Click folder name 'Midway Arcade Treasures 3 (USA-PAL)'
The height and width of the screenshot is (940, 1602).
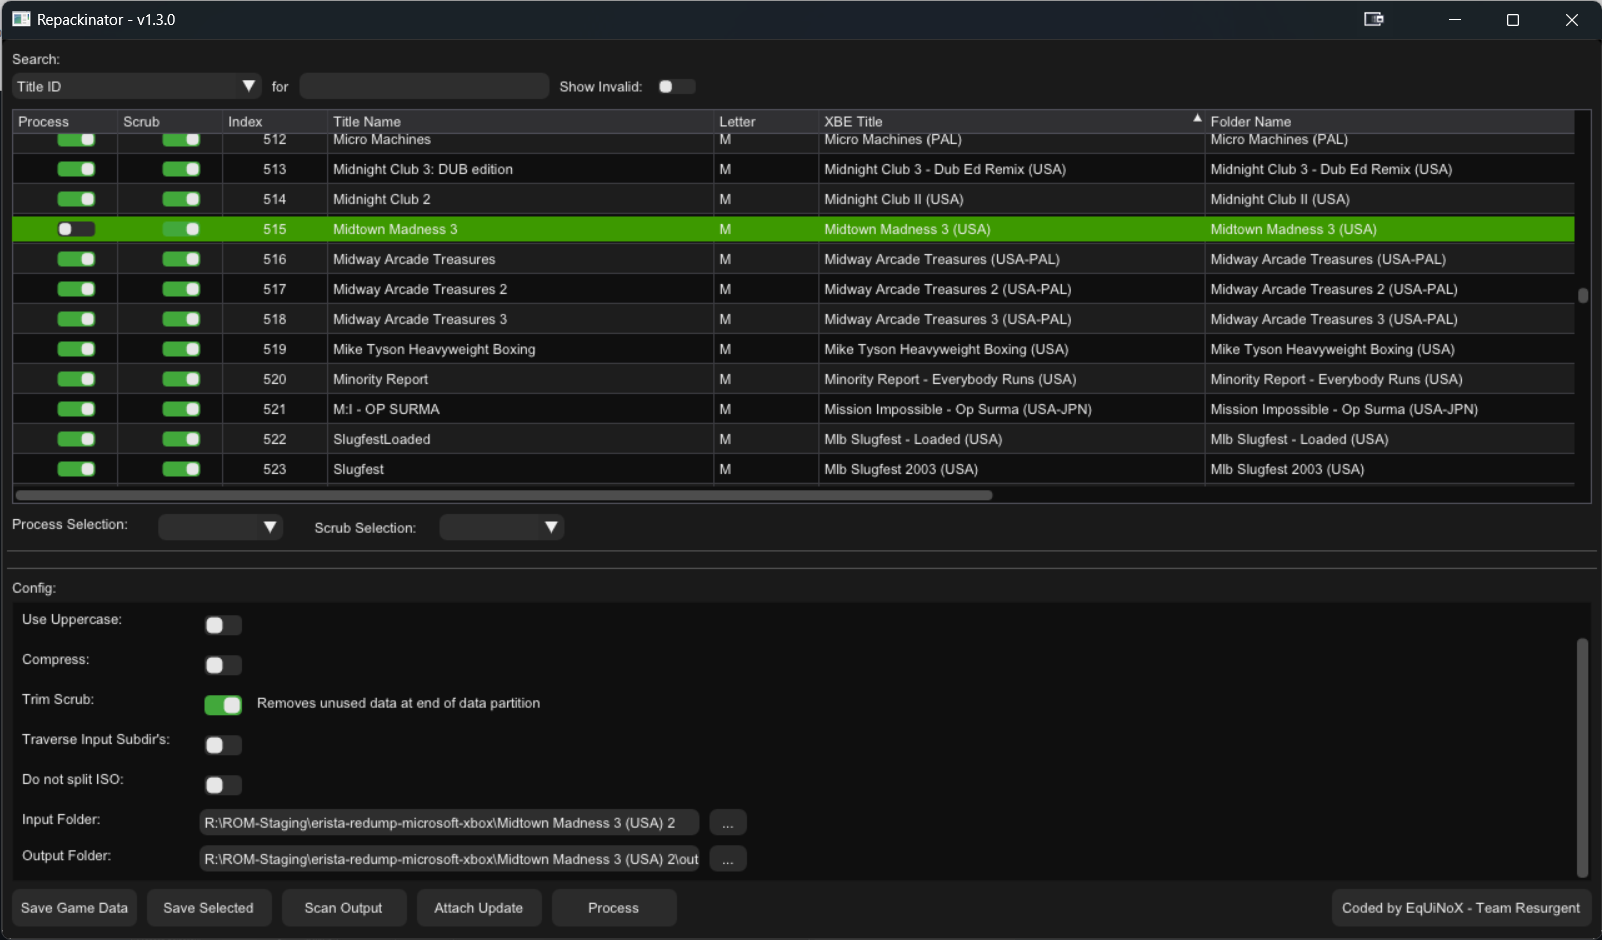click(1334, 319)
